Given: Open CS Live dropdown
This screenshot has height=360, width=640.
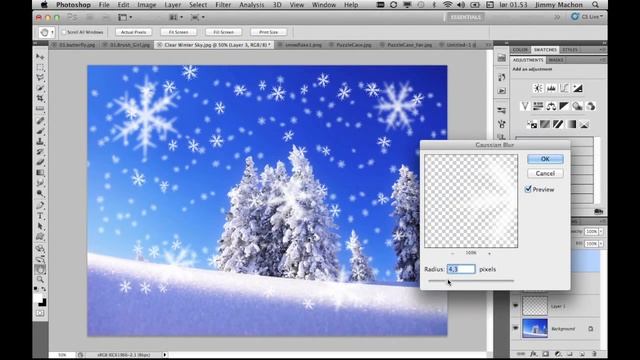Looking at the screenshot, I should pyautogui.click(x=587, y=17).
